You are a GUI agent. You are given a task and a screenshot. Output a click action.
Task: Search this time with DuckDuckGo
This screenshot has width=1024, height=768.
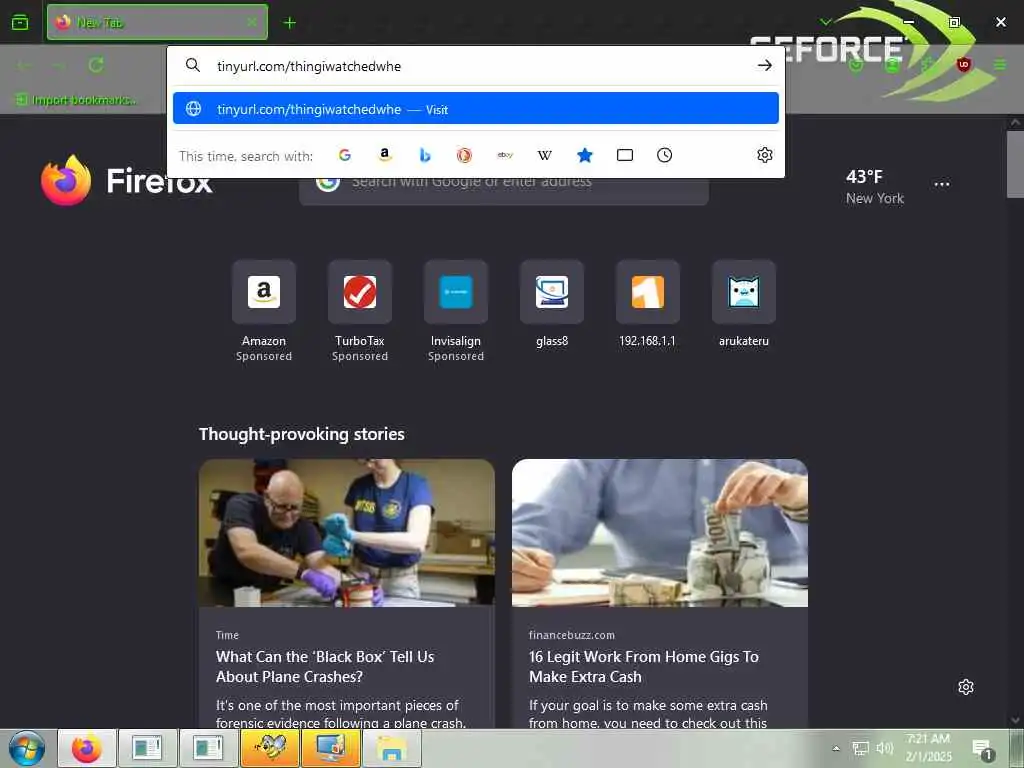coord(464,155)
